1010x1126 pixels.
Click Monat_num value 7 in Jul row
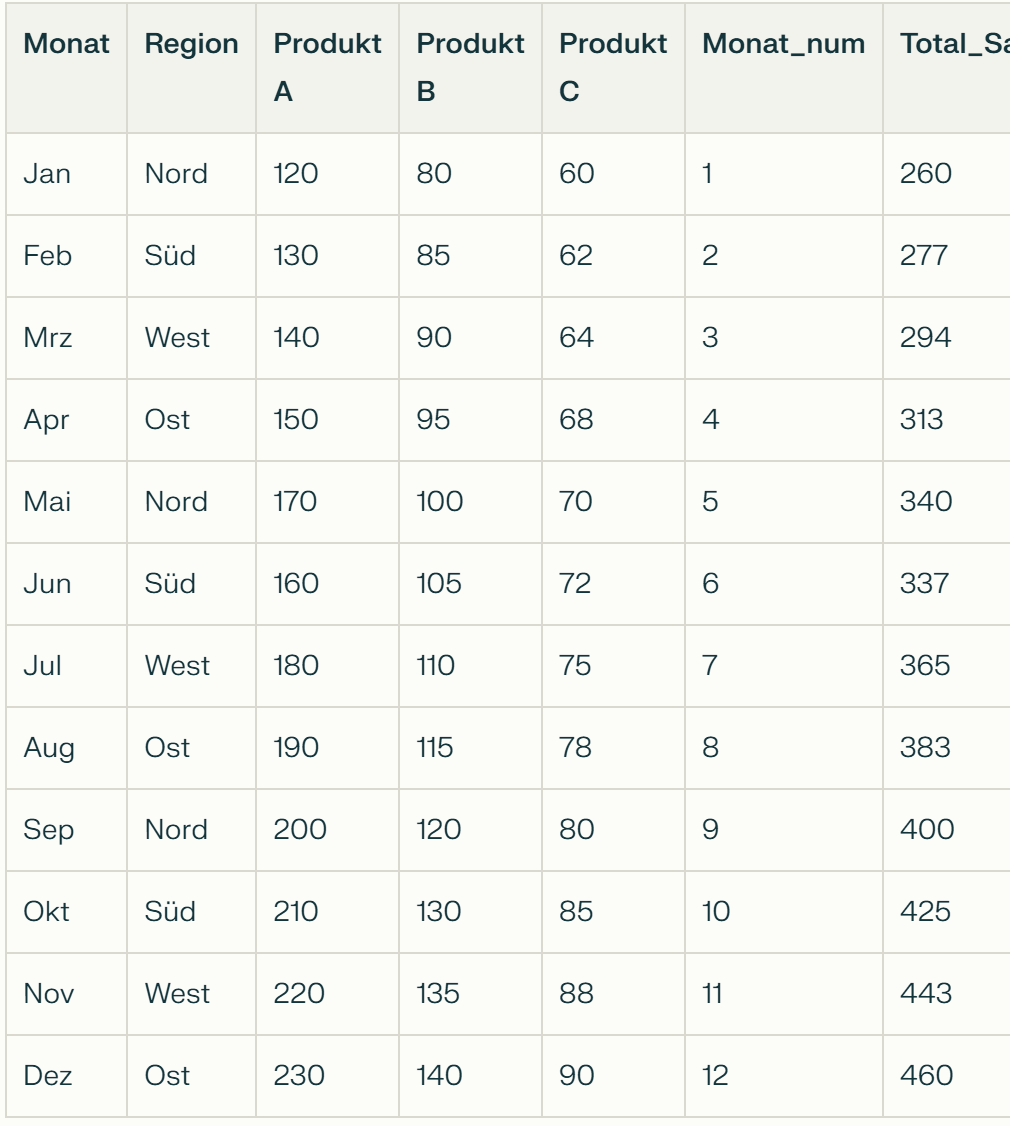[x=783, y=665]
